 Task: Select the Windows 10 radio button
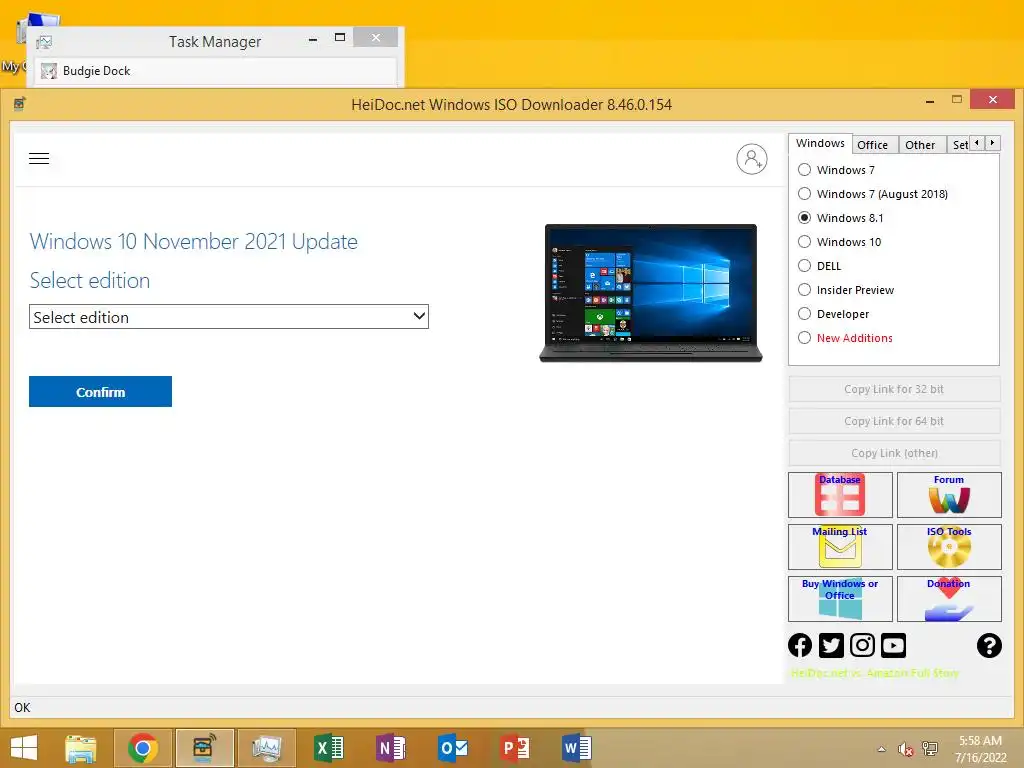(x=805, y=242)
